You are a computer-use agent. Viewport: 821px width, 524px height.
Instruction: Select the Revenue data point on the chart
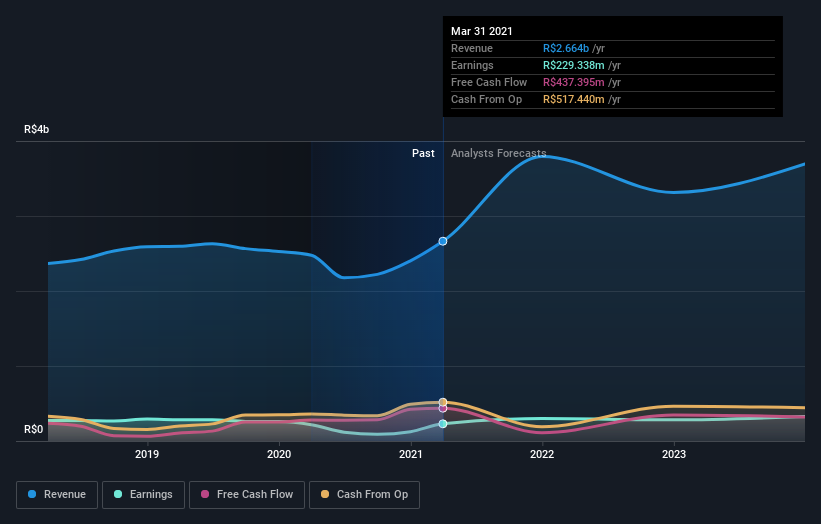tap(443, 241)
